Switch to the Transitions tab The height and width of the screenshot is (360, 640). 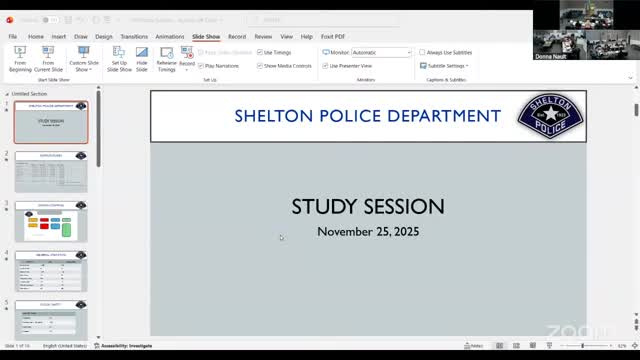(134, 36)
